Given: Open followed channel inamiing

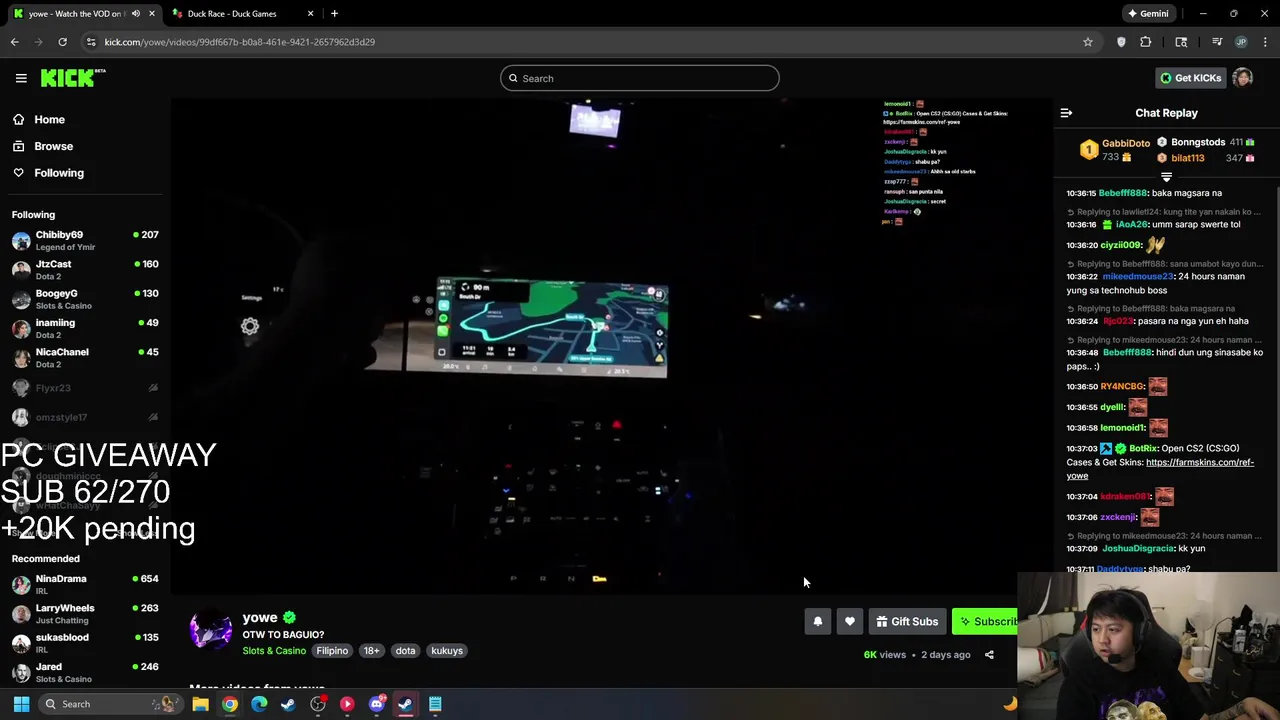Looking at the screenshot, I should click(x=85, y=328).
